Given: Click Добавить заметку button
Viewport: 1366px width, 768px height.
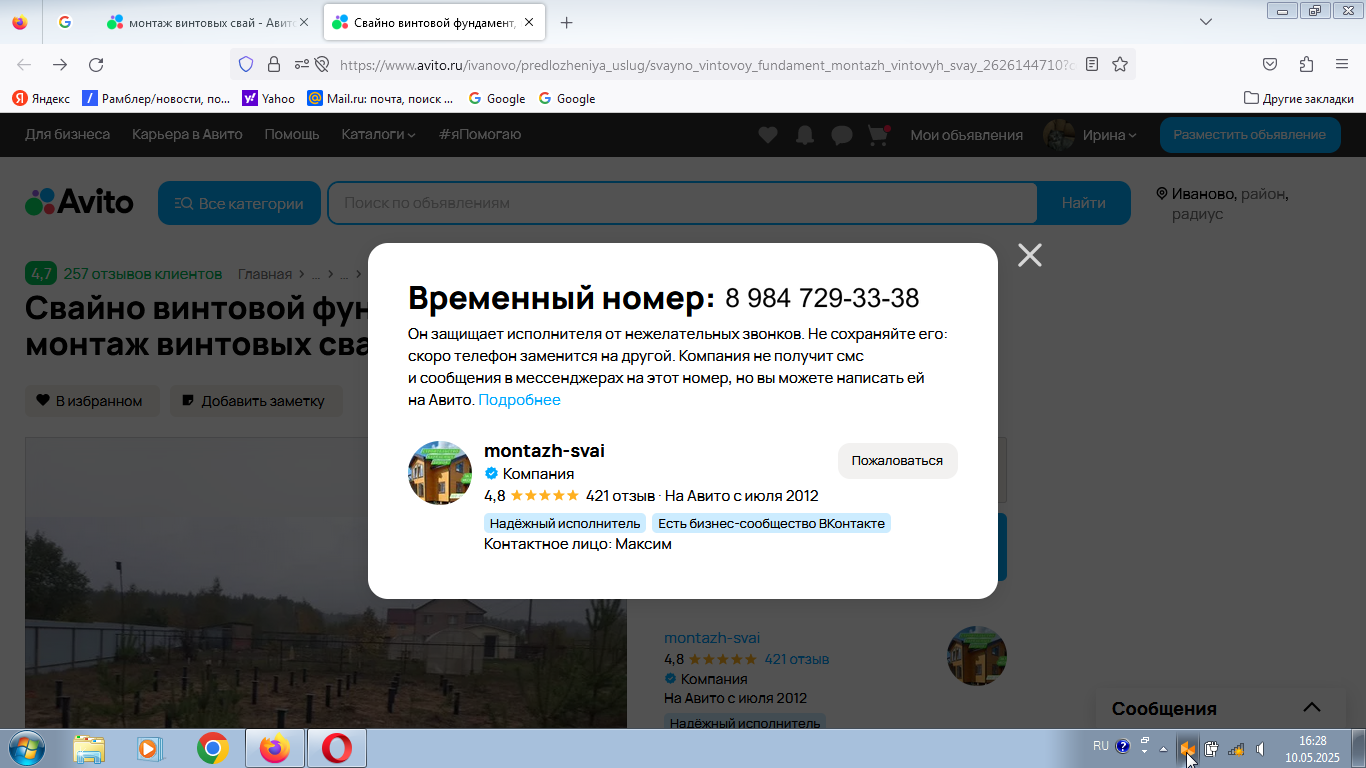Looking at the screenshot, I should 255,401.
